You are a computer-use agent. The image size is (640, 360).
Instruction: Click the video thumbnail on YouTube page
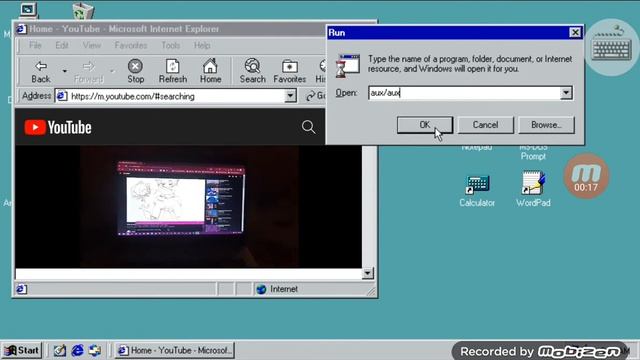(x=188, y=207)
